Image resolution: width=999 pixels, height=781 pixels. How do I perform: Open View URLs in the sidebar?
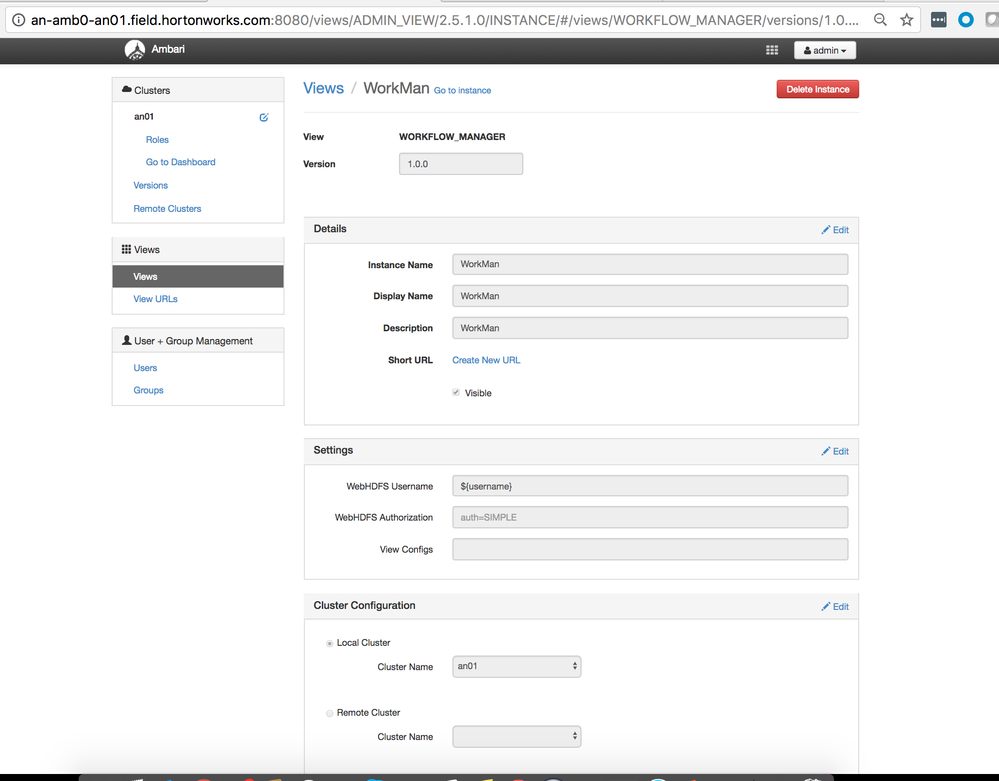click(155, 299)
